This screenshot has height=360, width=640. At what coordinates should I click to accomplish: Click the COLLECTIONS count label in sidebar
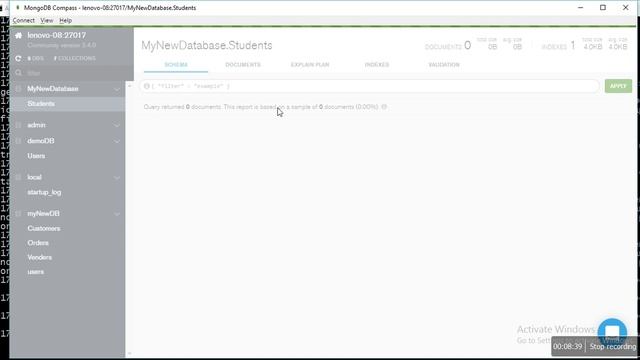[x=75, y=58]
